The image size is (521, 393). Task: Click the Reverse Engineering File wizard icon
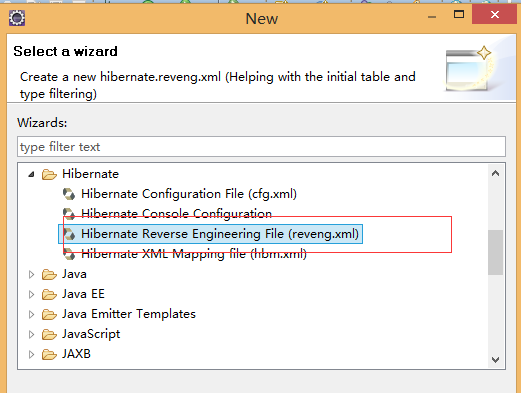pyautogui.click(x=69, y=234)
